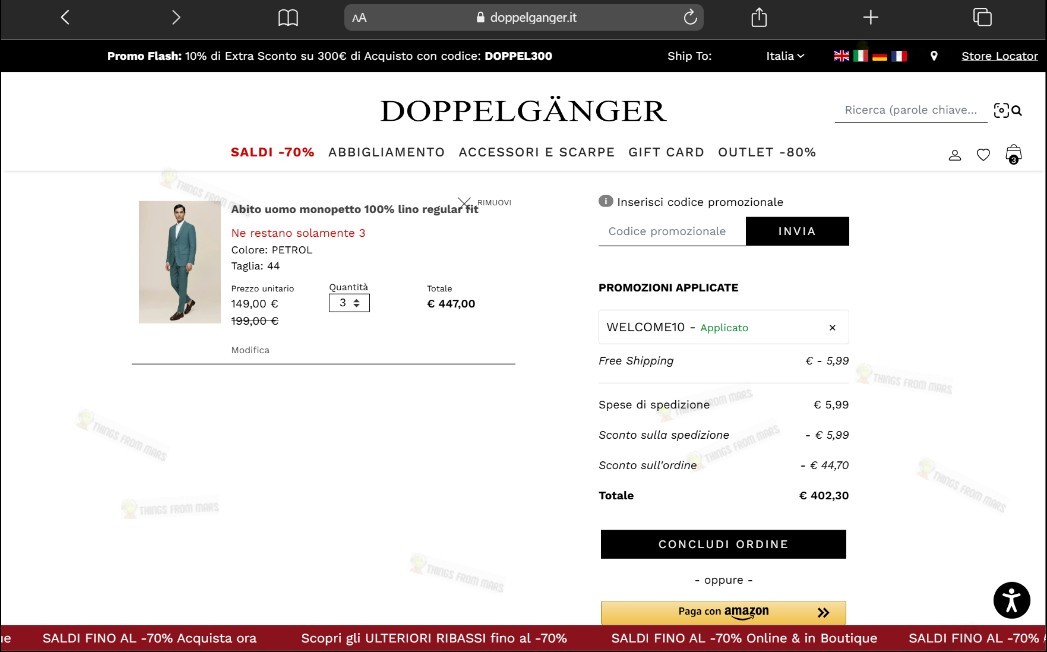Change the Quantità stepper value
The image size is (1047, 652).
tap(349, 303)
